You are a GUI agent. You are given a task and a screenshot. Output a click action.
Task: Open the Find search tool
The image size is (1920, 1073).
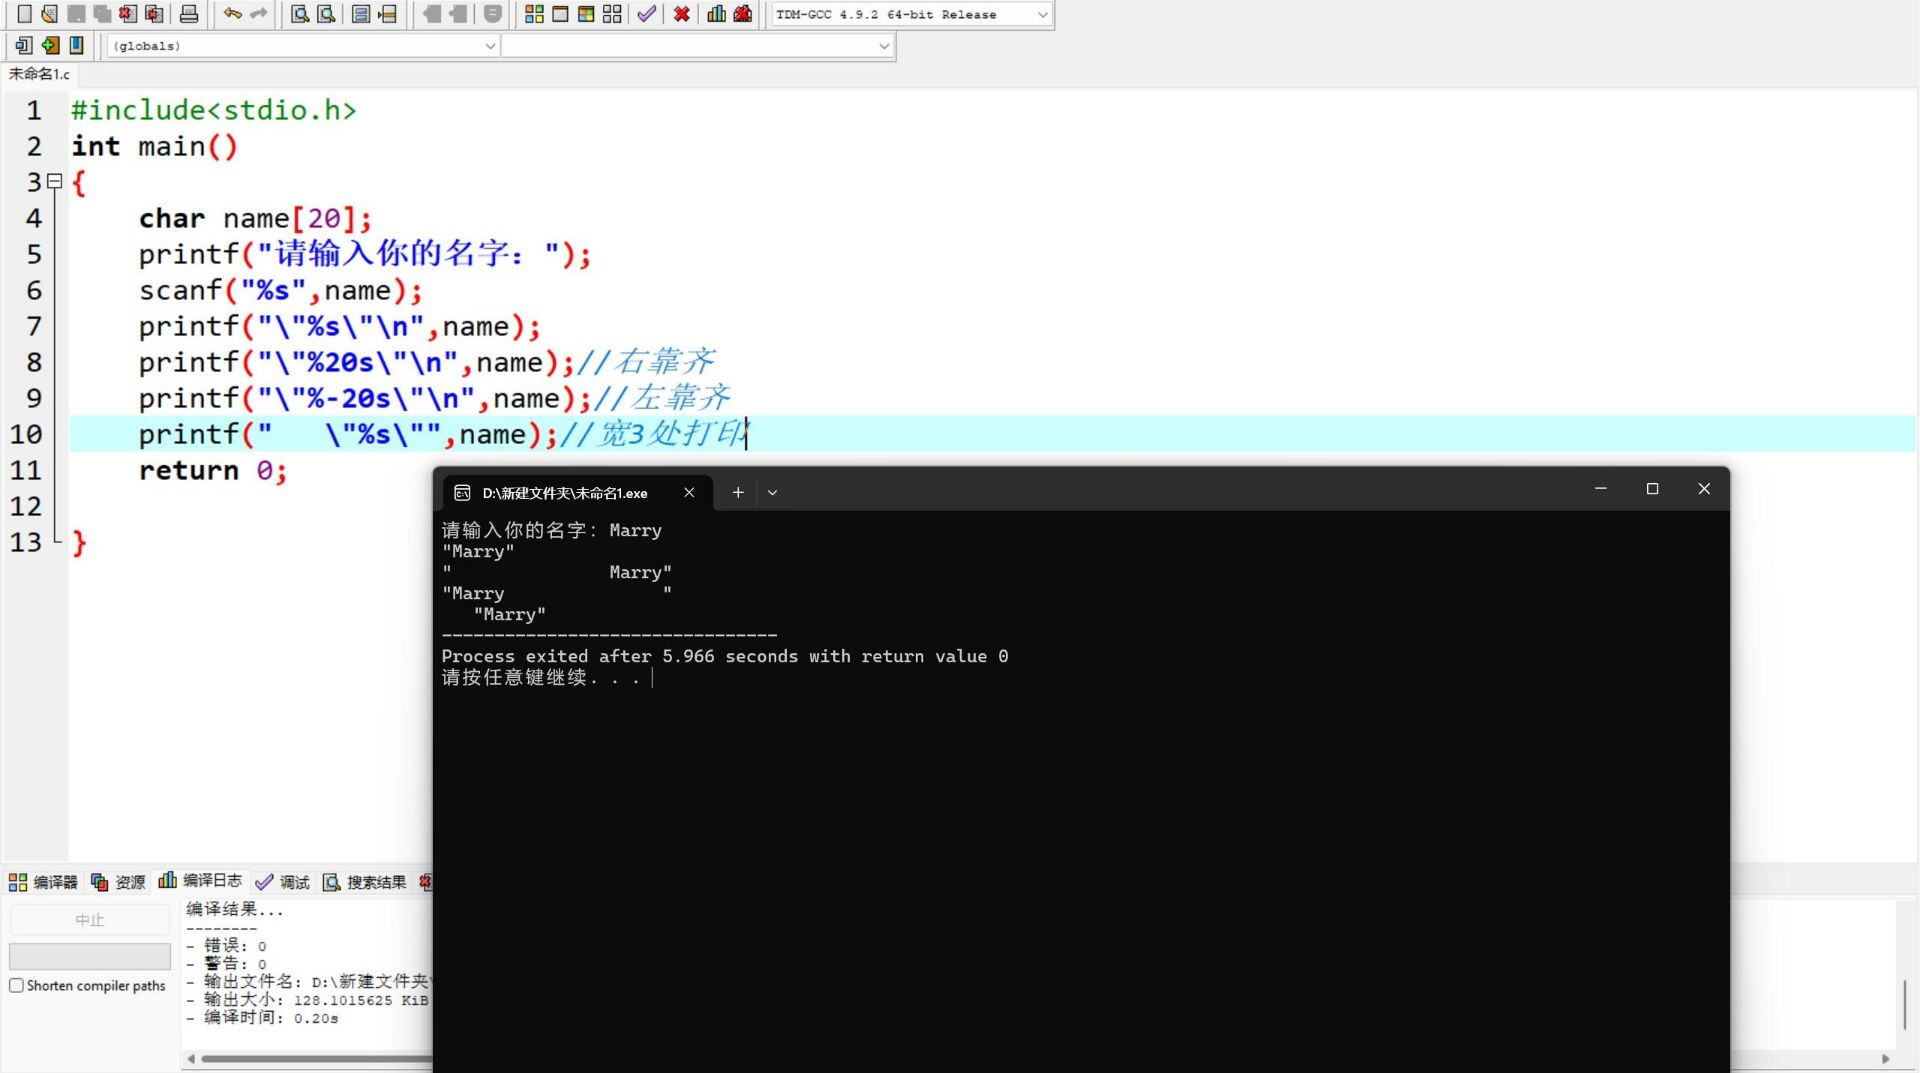pyautogui.click(x=300, y=14)
